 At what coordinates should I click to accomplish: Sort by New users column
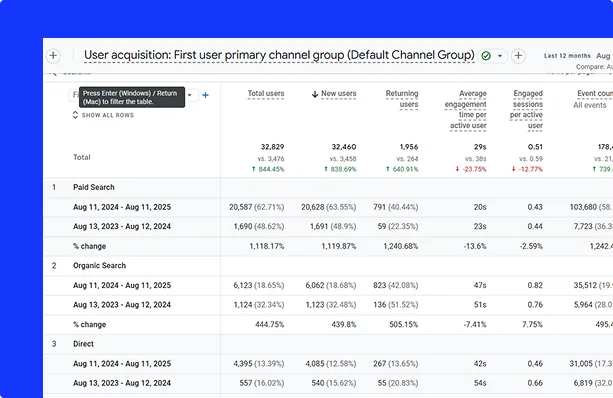(x=339, y=93)
